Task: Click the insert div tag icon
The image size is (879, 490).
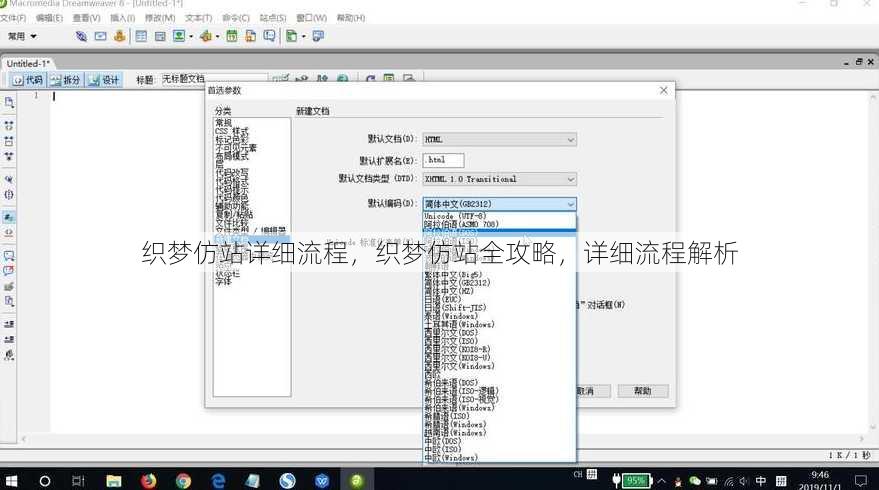Action: (x=160, y=36)
